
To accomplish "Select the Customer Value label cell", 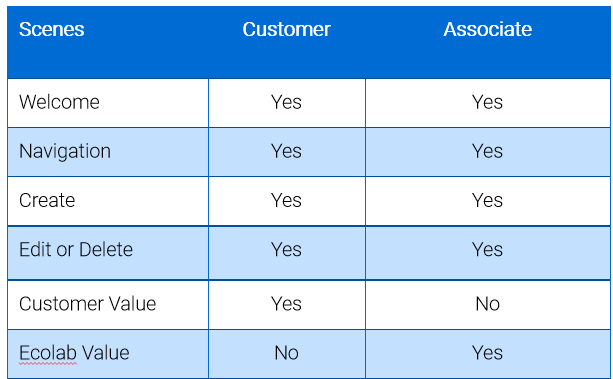I will click(x=108, y=305).
